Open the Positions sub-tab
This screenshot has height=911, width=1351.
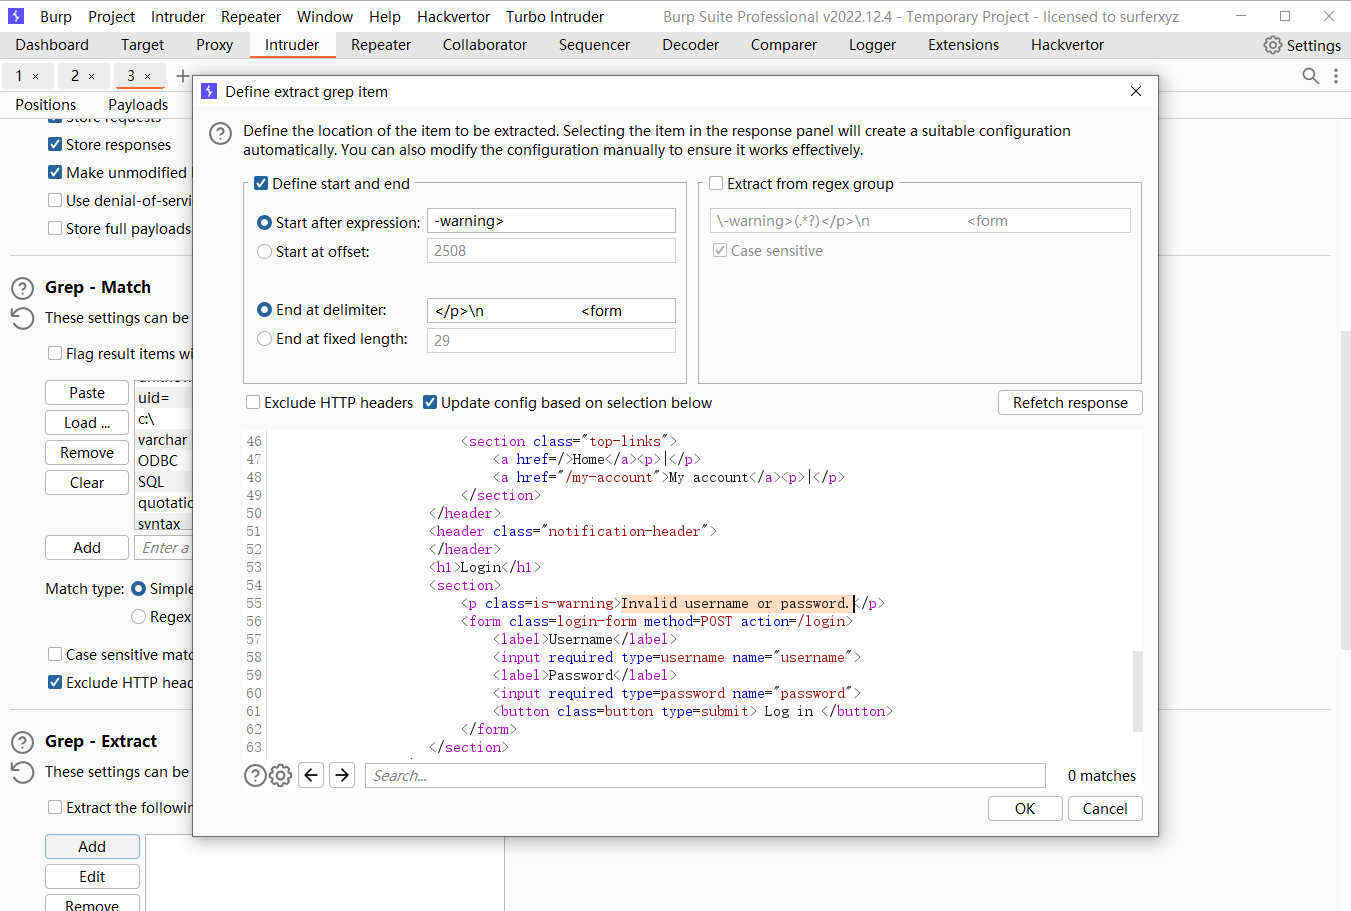[46, 105]
